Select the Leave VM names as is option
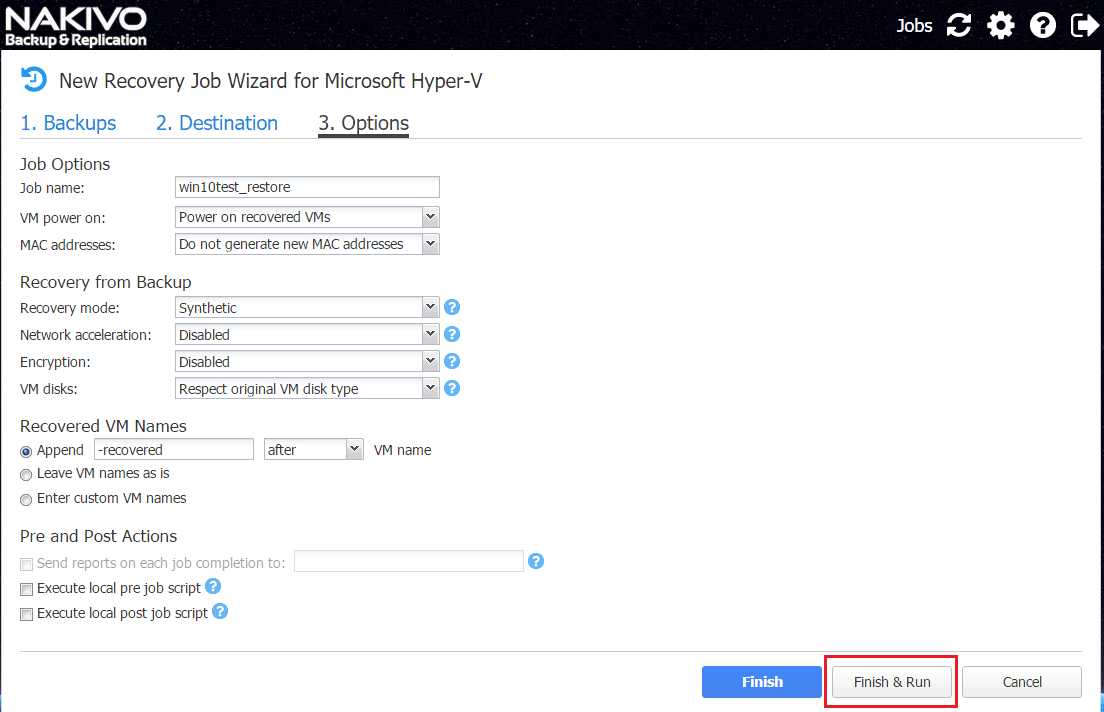Viewport: 1104px width, 712px height. pos(26,474)
